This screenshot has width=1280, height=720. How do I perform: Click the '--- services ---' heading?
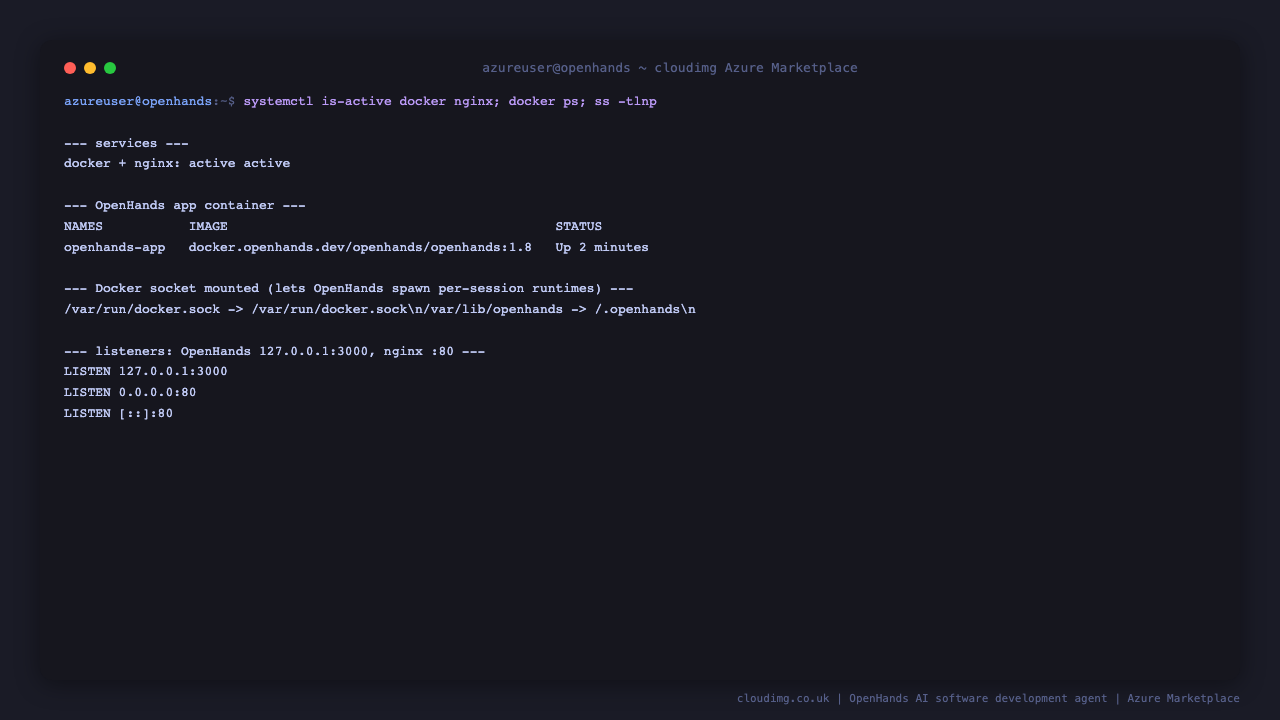tap(126, 143)
